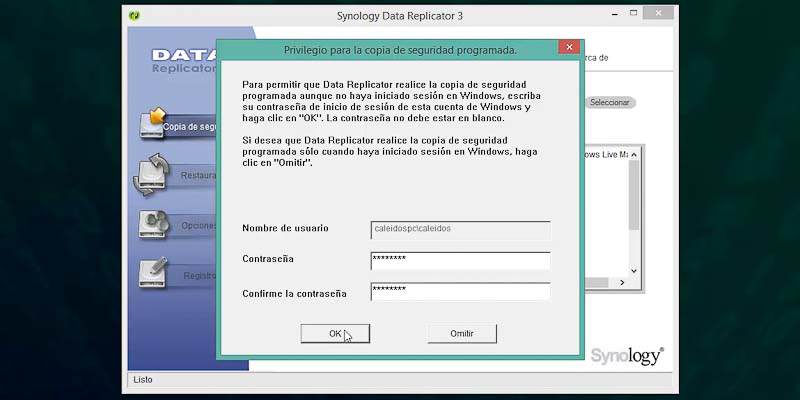
Task: Click the Confirme la contraseña label
Action: (294, 294)
